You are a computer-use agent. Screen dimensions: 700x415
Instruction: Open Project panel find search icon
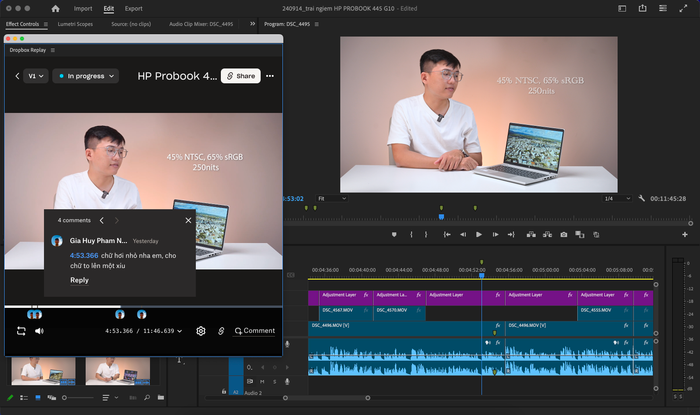(147, 397)
